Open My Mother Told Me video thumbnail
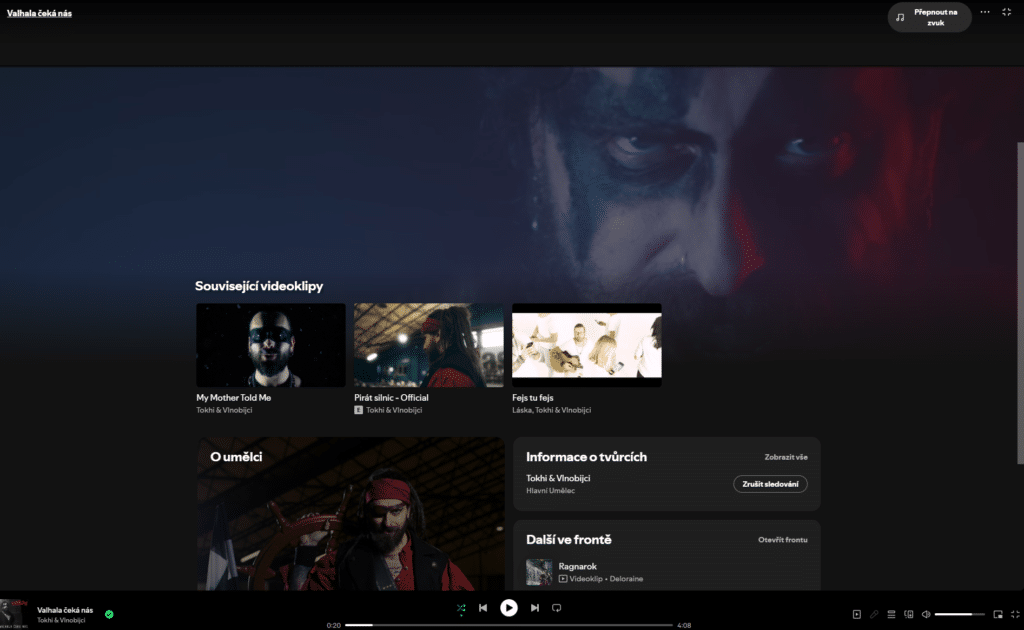 coord(270,345)
